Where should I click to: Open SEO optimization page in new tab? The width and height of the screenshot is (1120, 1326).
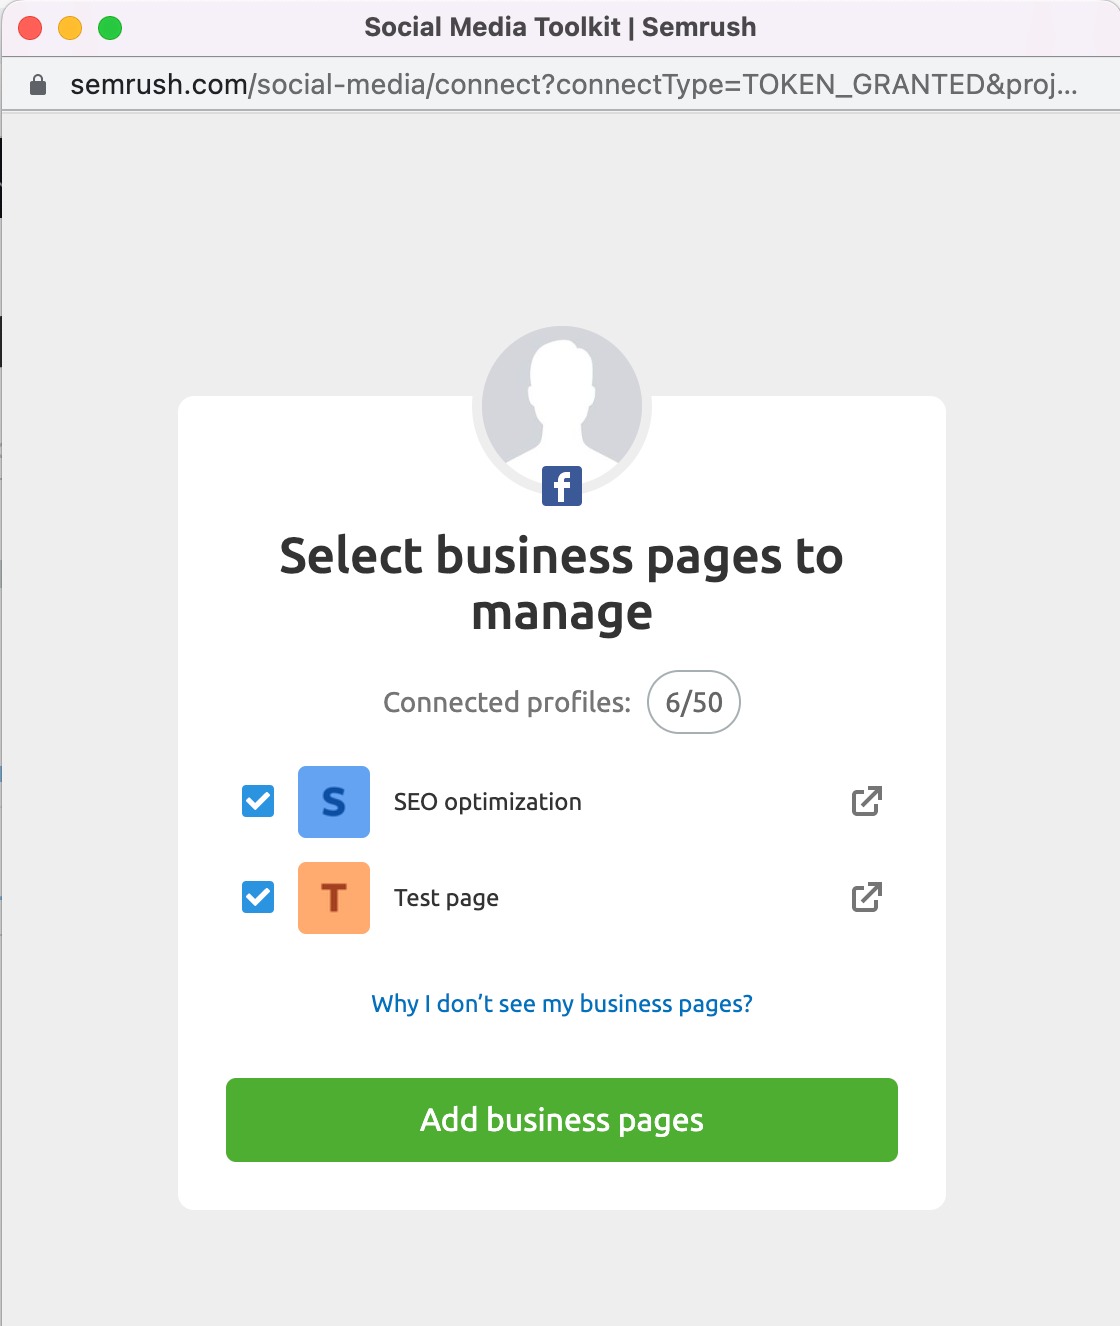click(866, 801)
